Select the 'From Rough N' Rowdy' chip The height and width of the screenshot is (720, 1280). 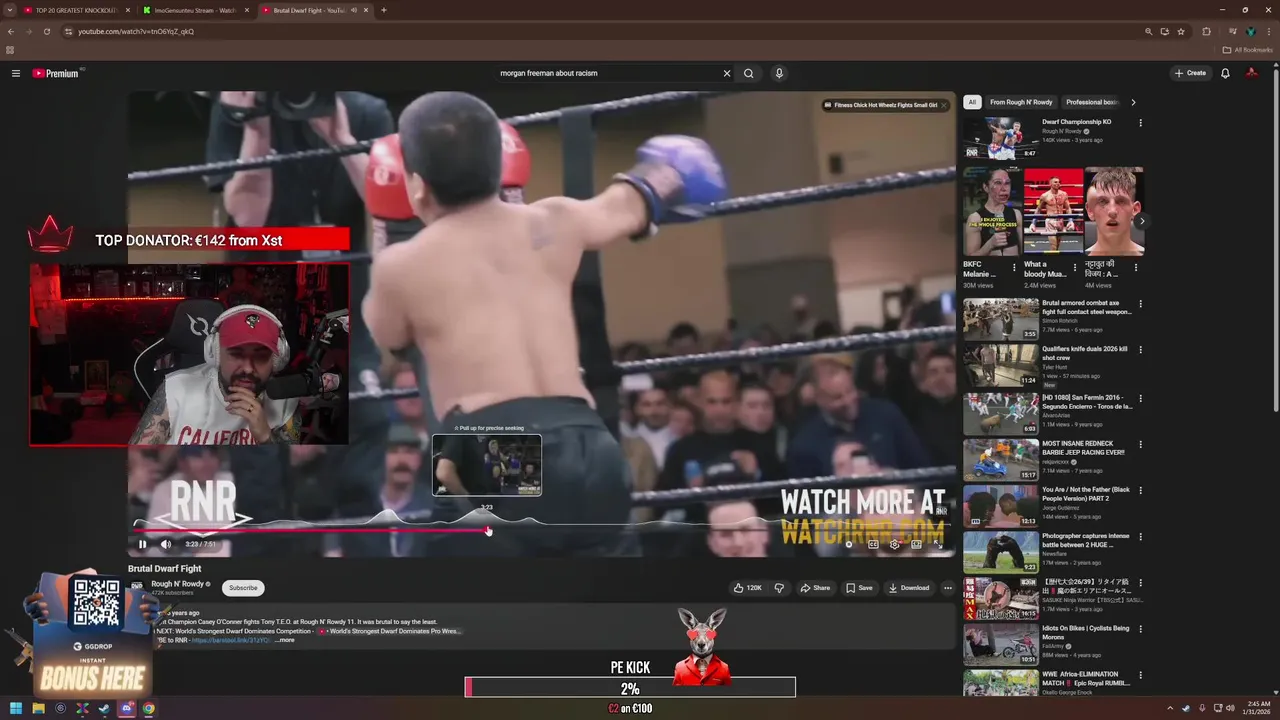pyautogui.click(x=1021, y=102)
